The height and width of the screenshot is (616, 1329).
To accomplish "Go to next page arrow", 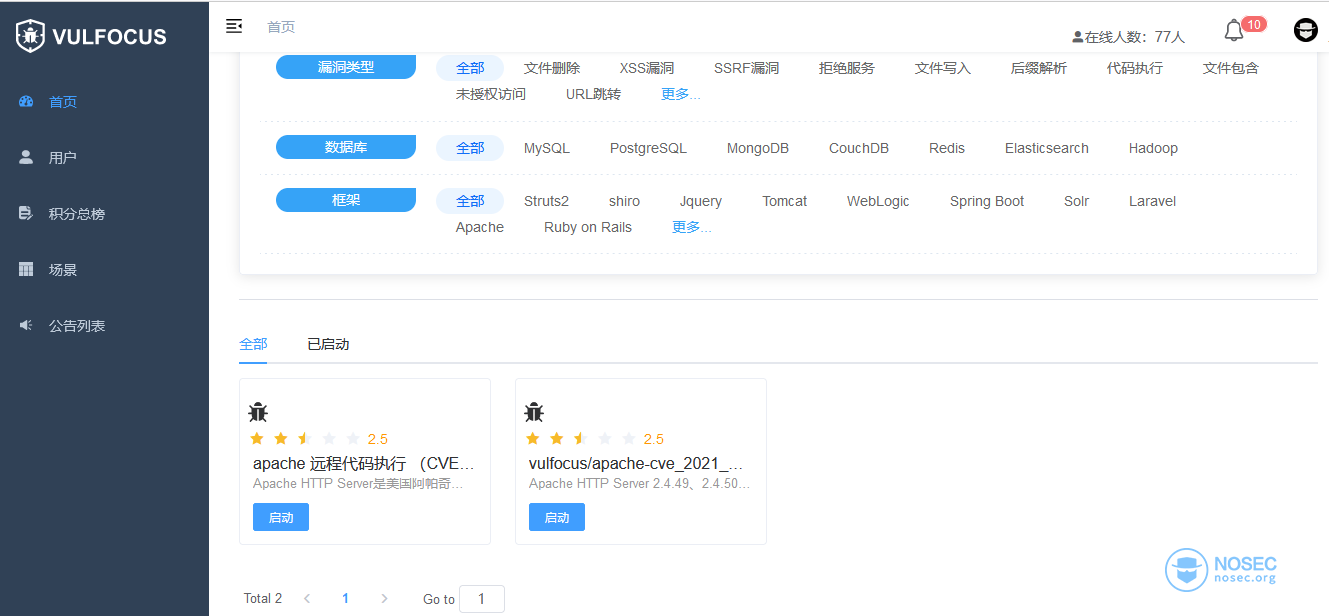I will 385,598.
